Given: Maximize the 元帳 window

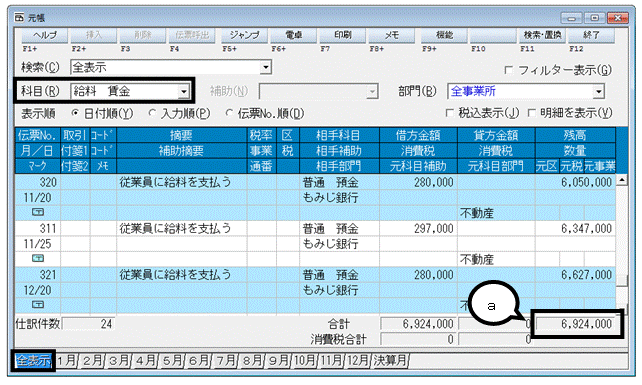Looking at the screenshot, I should (595, 18).
